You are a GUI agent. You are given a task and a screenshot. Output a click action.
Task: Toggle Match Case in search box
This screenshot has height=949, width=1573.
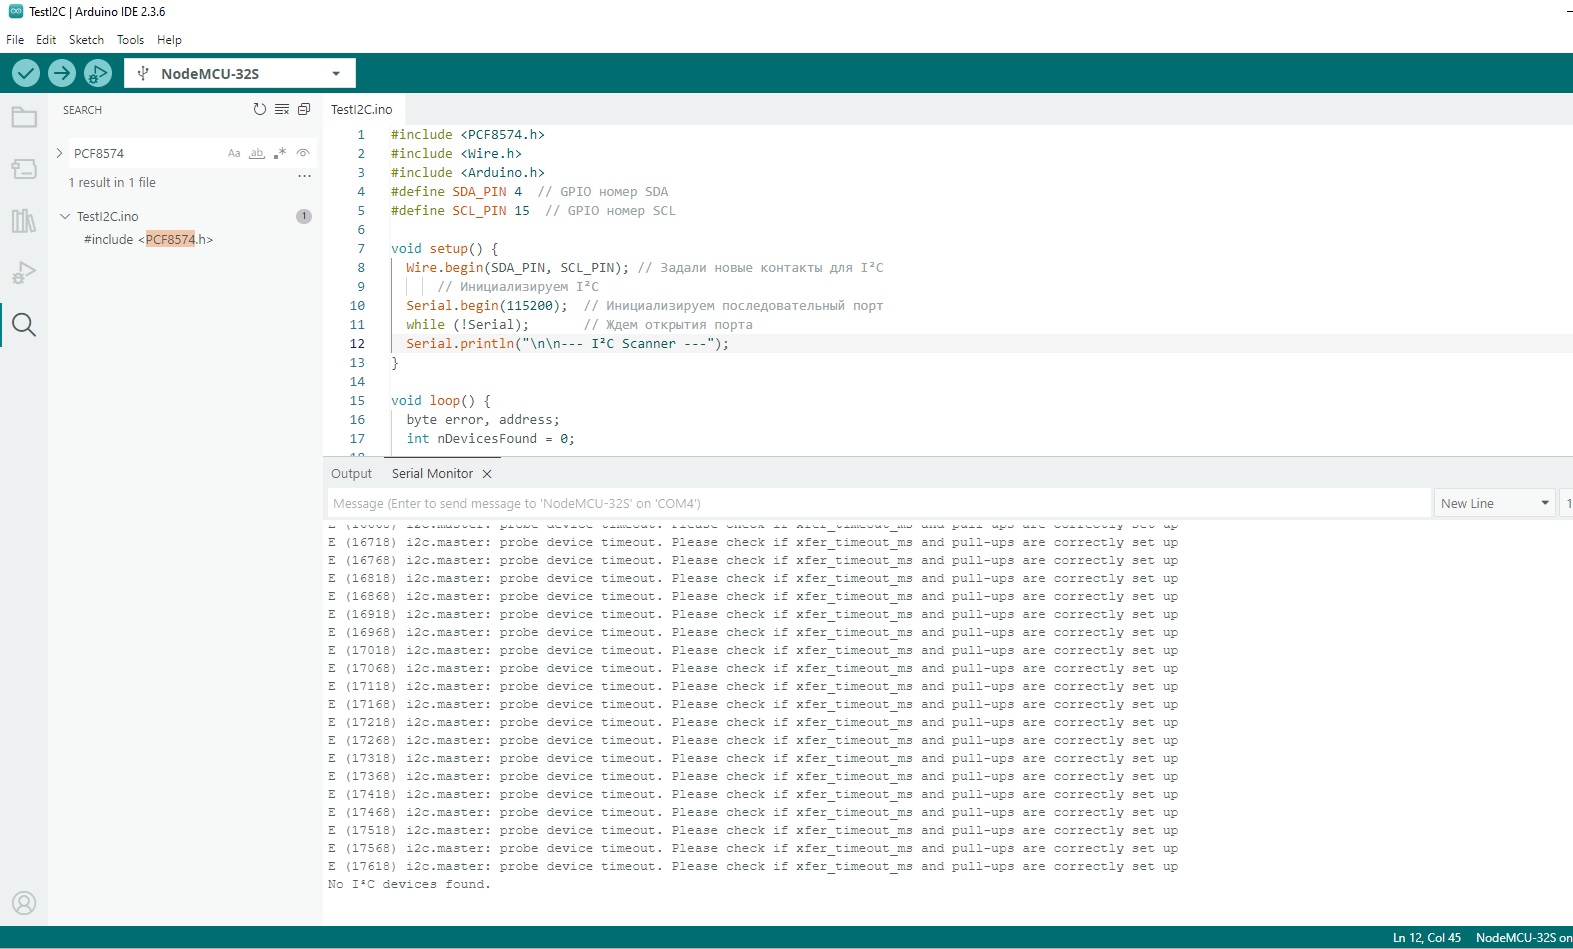pyautogui.click(x=234, y=153)
